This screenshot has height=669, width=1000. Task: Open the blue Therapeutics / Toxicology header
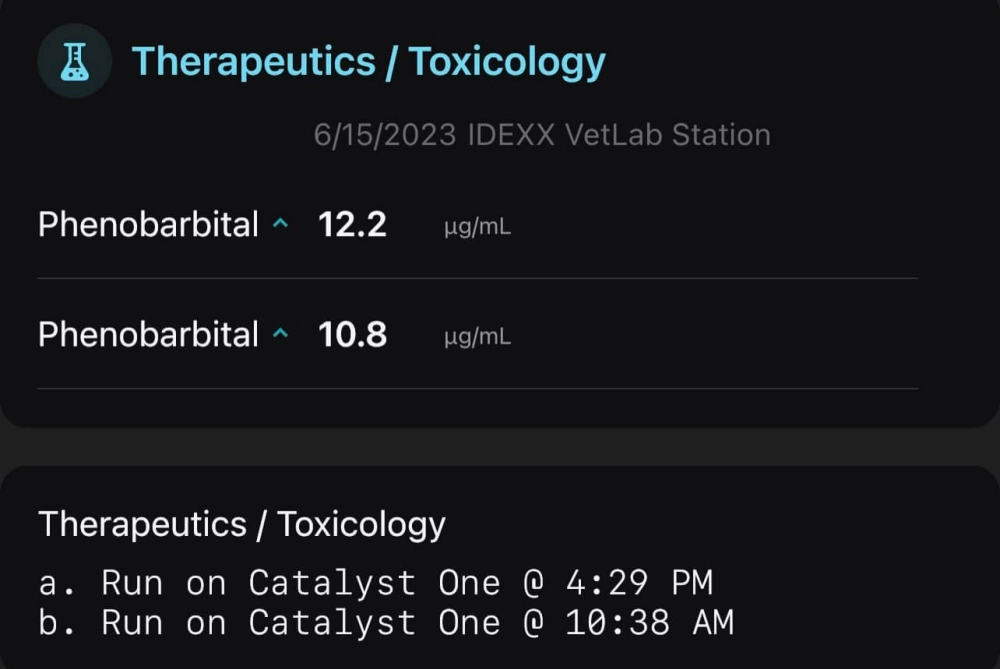point(368,62)
